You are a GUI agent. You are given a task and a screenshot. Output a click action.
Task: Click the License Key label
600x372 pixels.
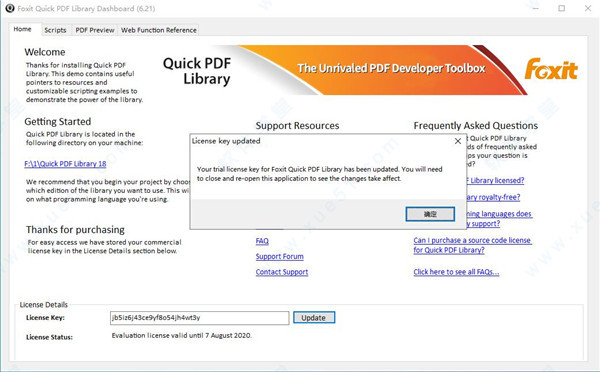pos(45,317)
